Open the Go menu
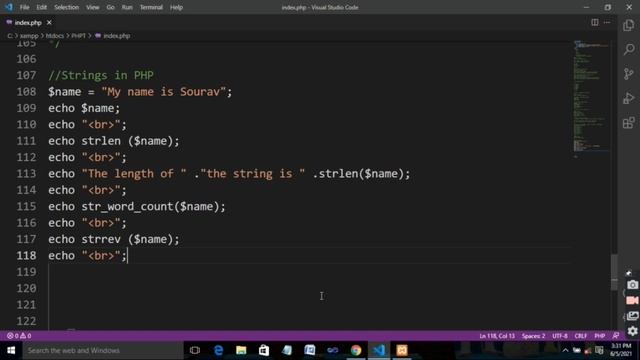The height and width of the screenshot is (360, 640). [x=111, y=7]
